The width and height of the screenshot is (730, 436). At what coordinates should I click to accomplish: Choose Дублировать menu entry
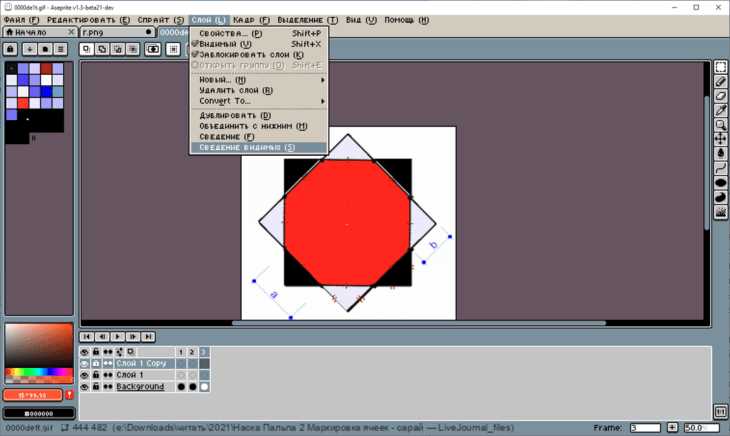point(258,115)
